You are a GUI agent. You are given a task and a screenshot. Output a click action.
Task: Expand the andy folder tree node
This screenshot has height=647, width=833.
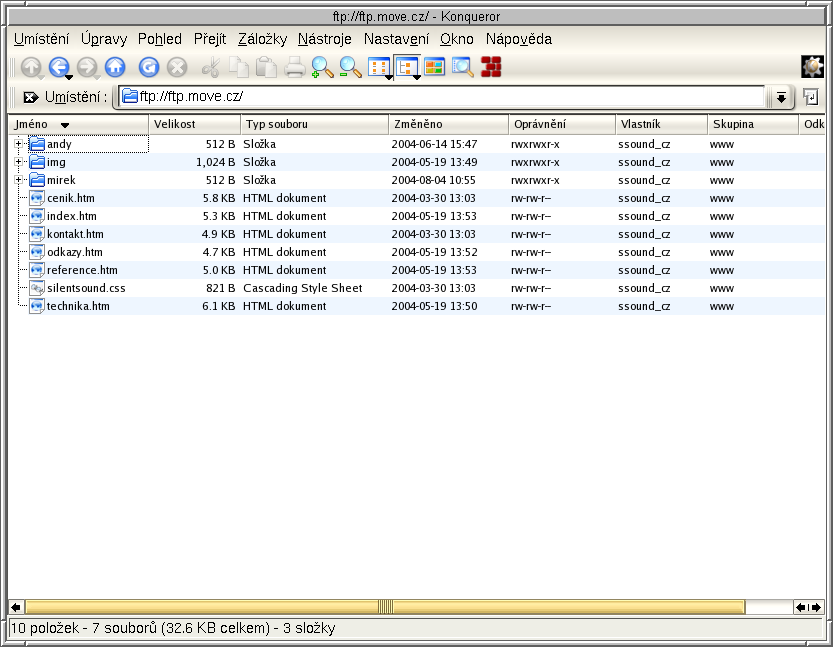(x=19, y=144)
